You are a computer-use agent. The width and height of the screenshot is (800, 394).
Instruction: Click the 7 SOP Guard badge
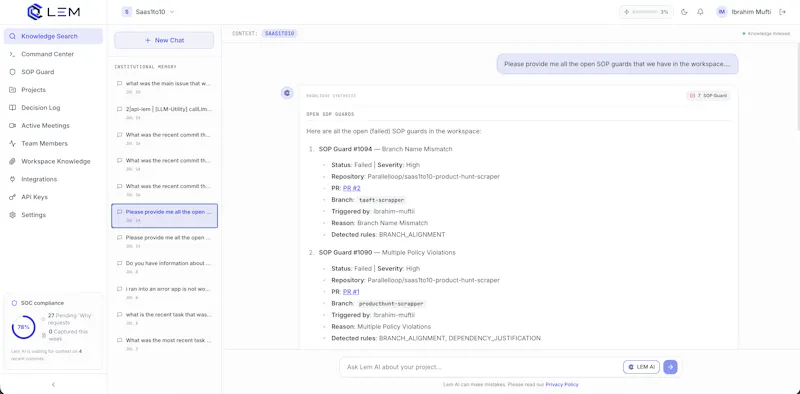tap(708, 95)
